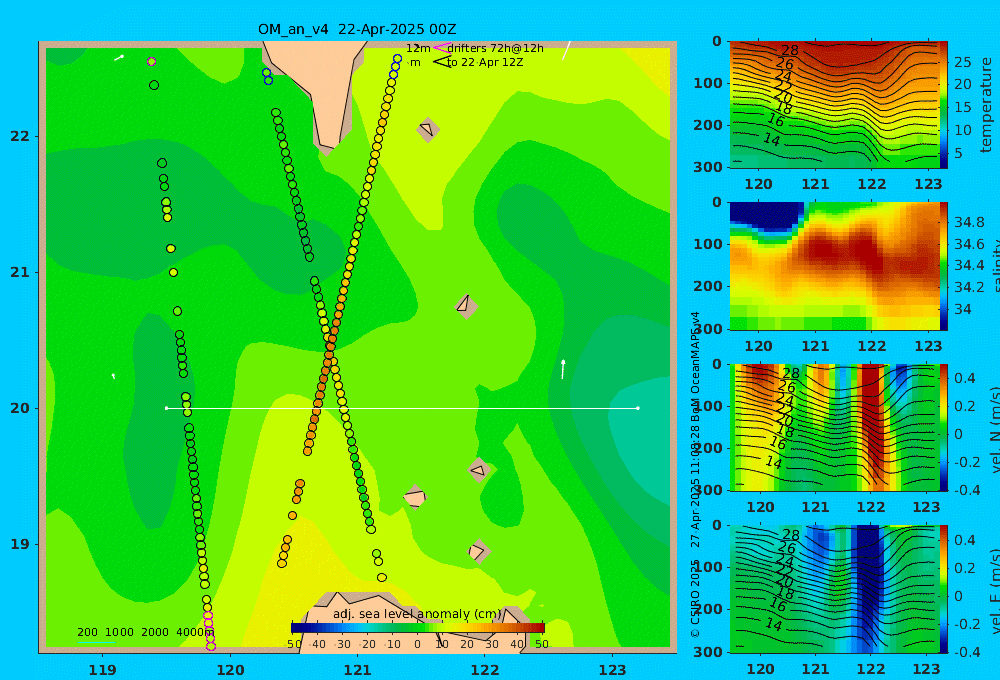The height and width of the screenshot is (680, 1000).
Task: Click the 'to 22 Apr 12Z' legend text
Action: point(485,62)
